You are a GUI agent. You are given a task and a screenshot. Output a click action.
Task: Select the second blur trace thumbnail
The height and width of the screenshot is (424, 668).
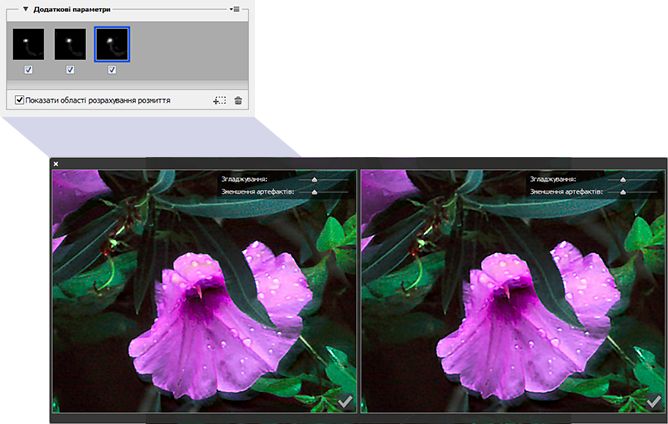[x=70, y=44]
